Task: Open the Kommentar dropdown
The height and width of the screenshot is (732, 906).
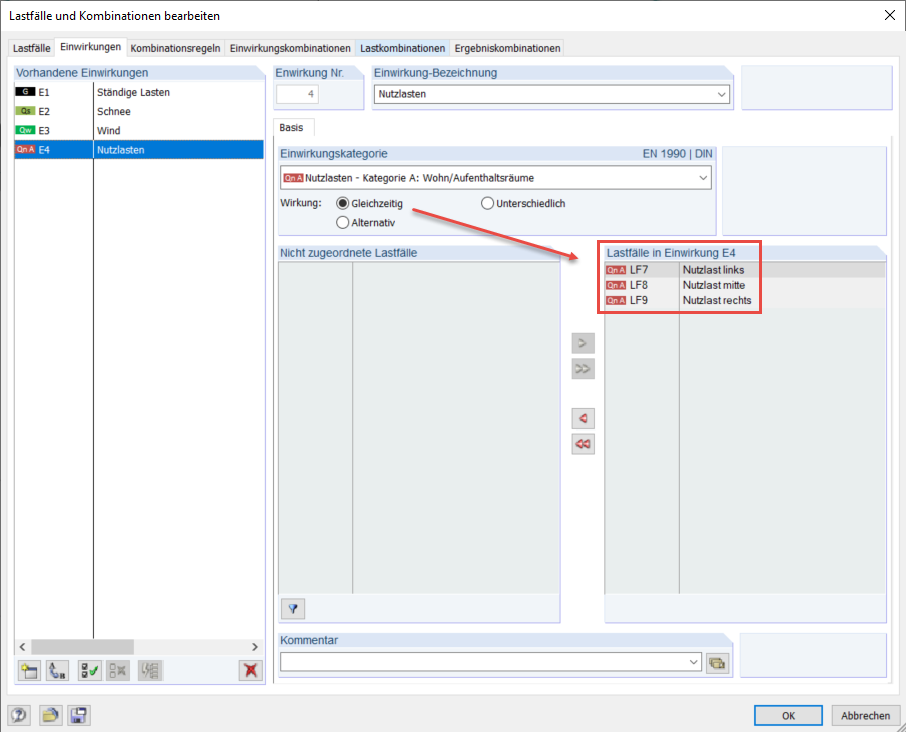Action: click(693, 662)
